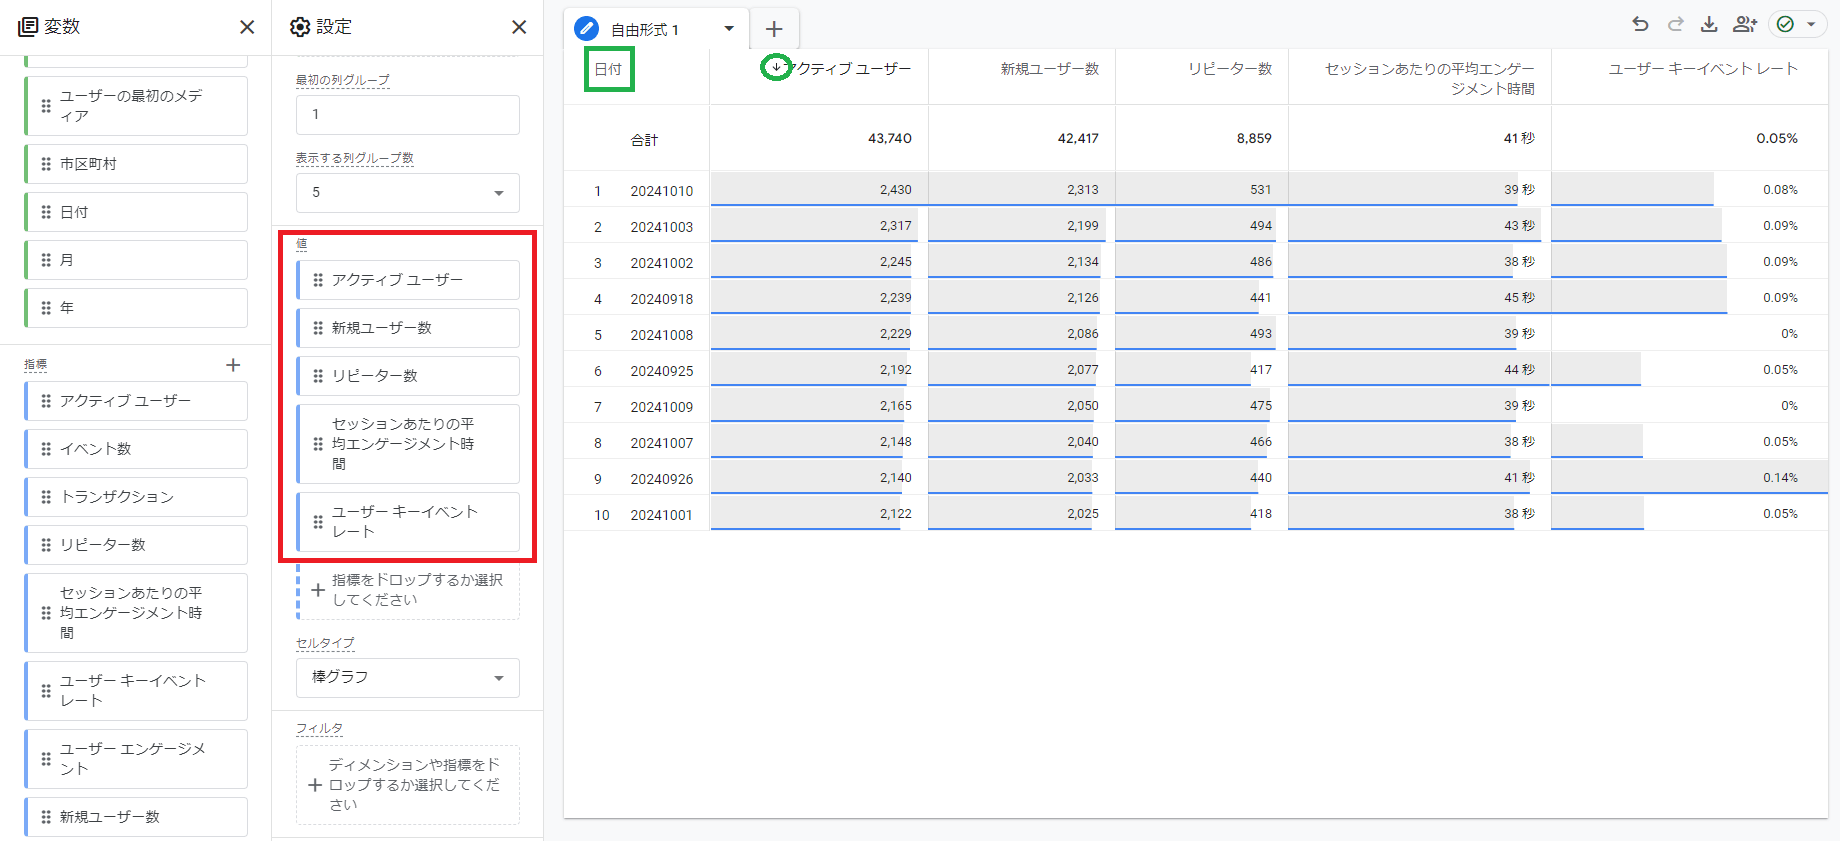The image size is (1840, 841).
Task: Close the 設定 panel
Action: [x=518, y=27]
